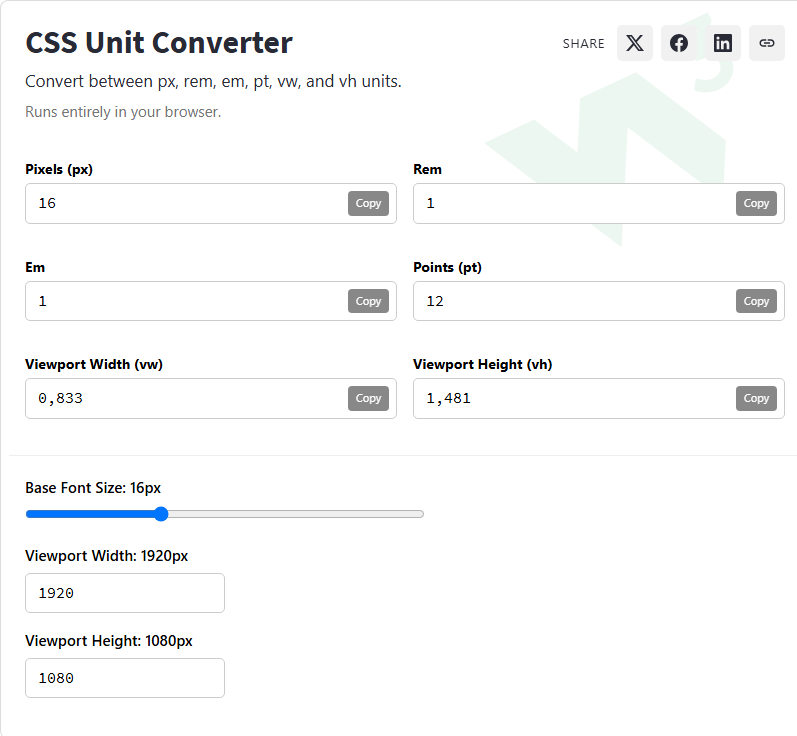The height and width of the screenshot is (736, 797).
Task: Copy the Viewport Width (vw) value
Action: click(x=369, y=398)
